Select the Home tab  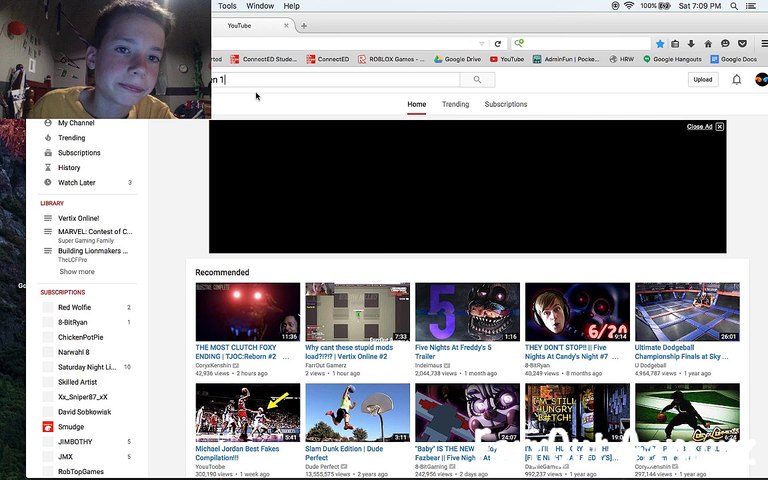point(417,104)
